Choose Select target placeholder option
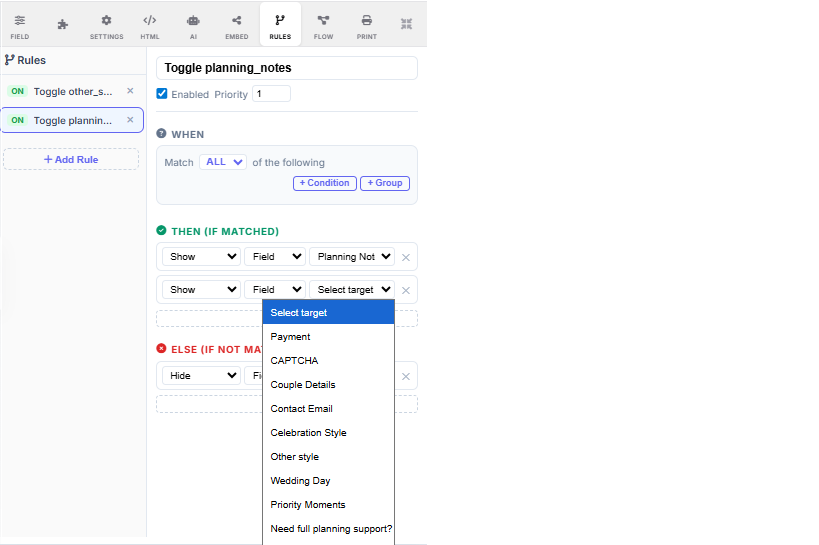The image size is (819, 545). [329, 312]
